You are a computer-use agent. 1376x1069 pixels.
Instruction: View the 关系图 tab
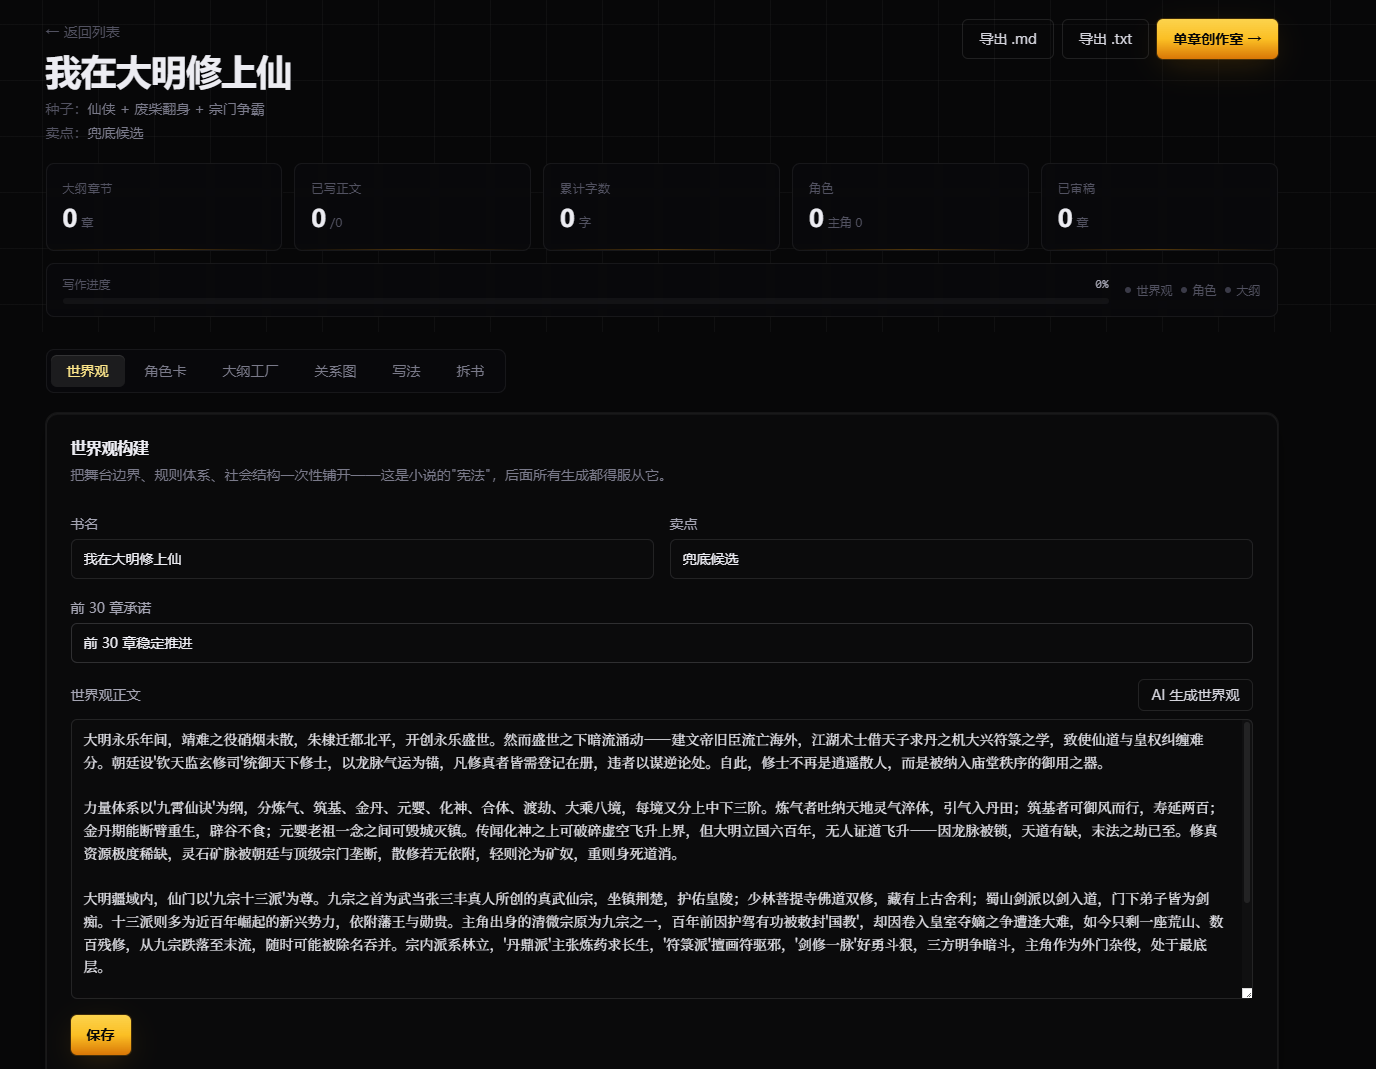(x=335, y=371)
